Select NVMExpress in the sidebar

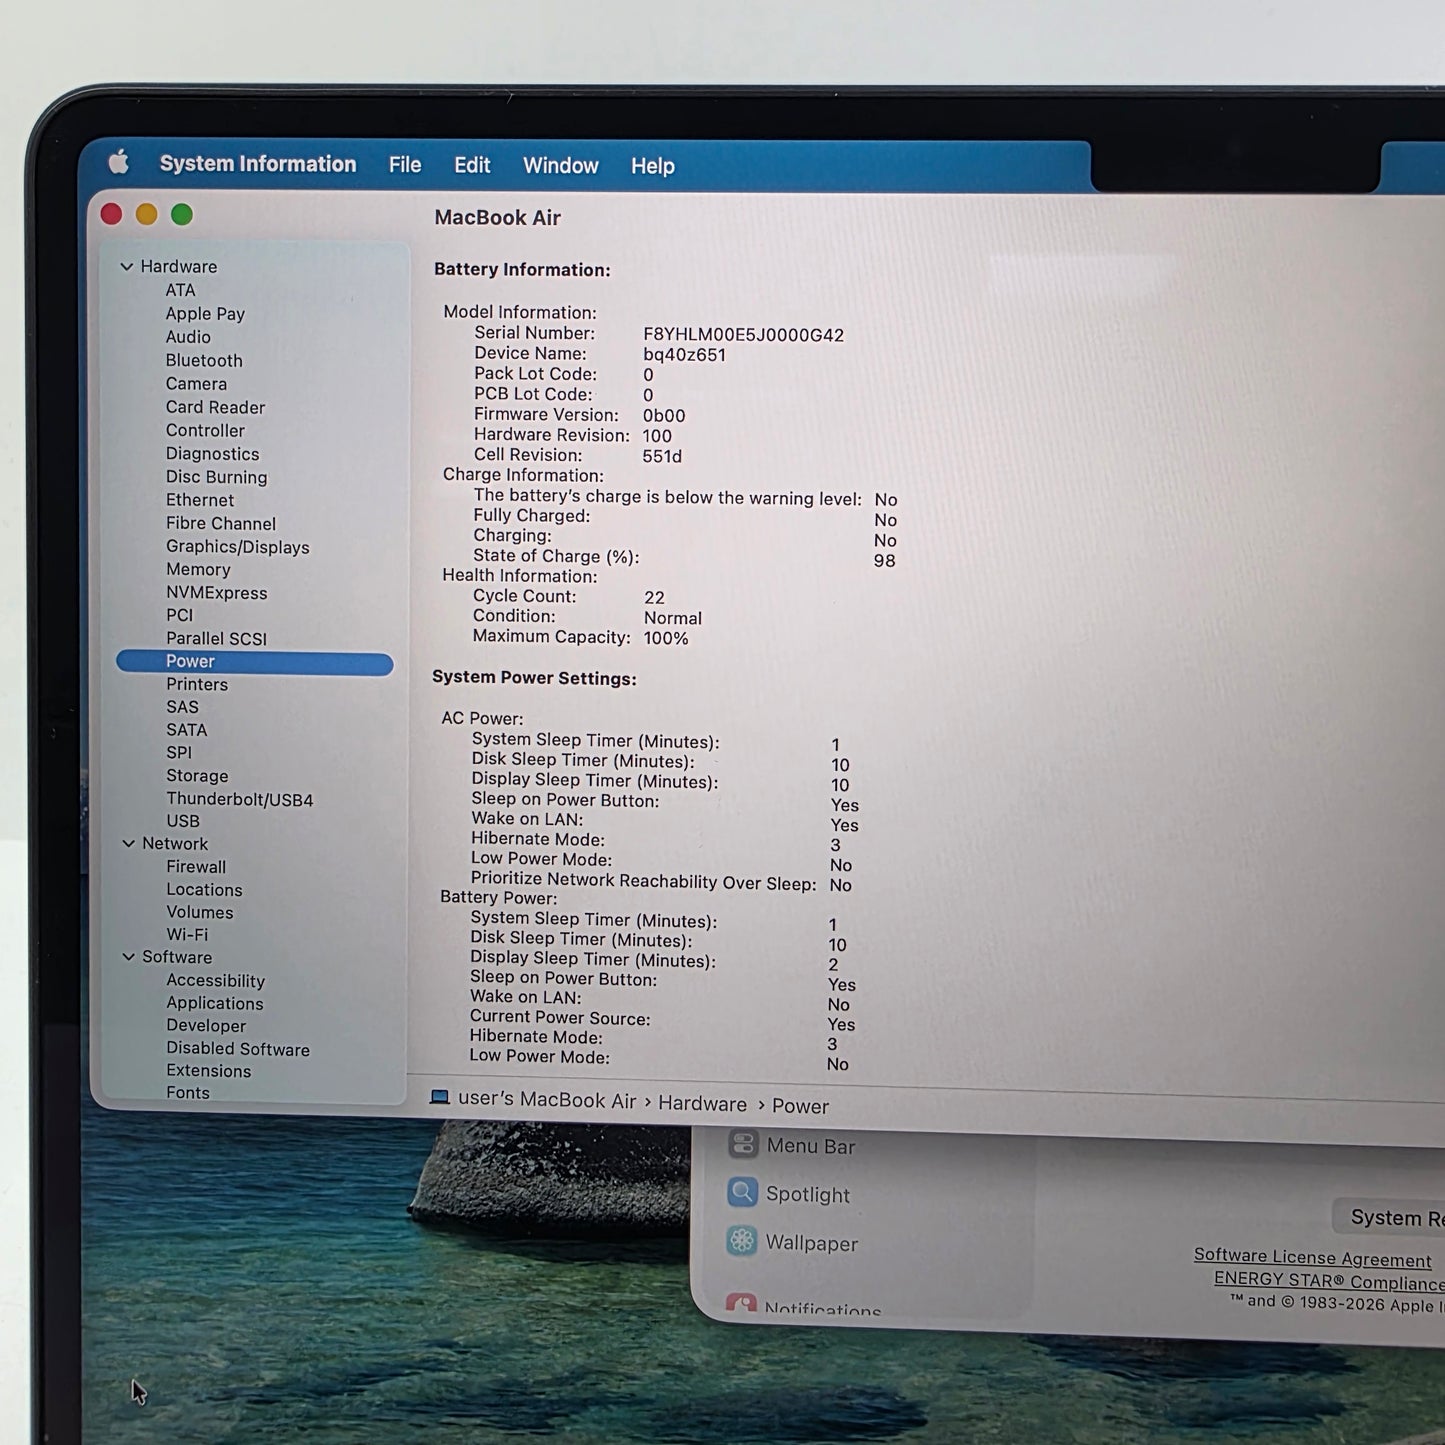click(217, 592)
